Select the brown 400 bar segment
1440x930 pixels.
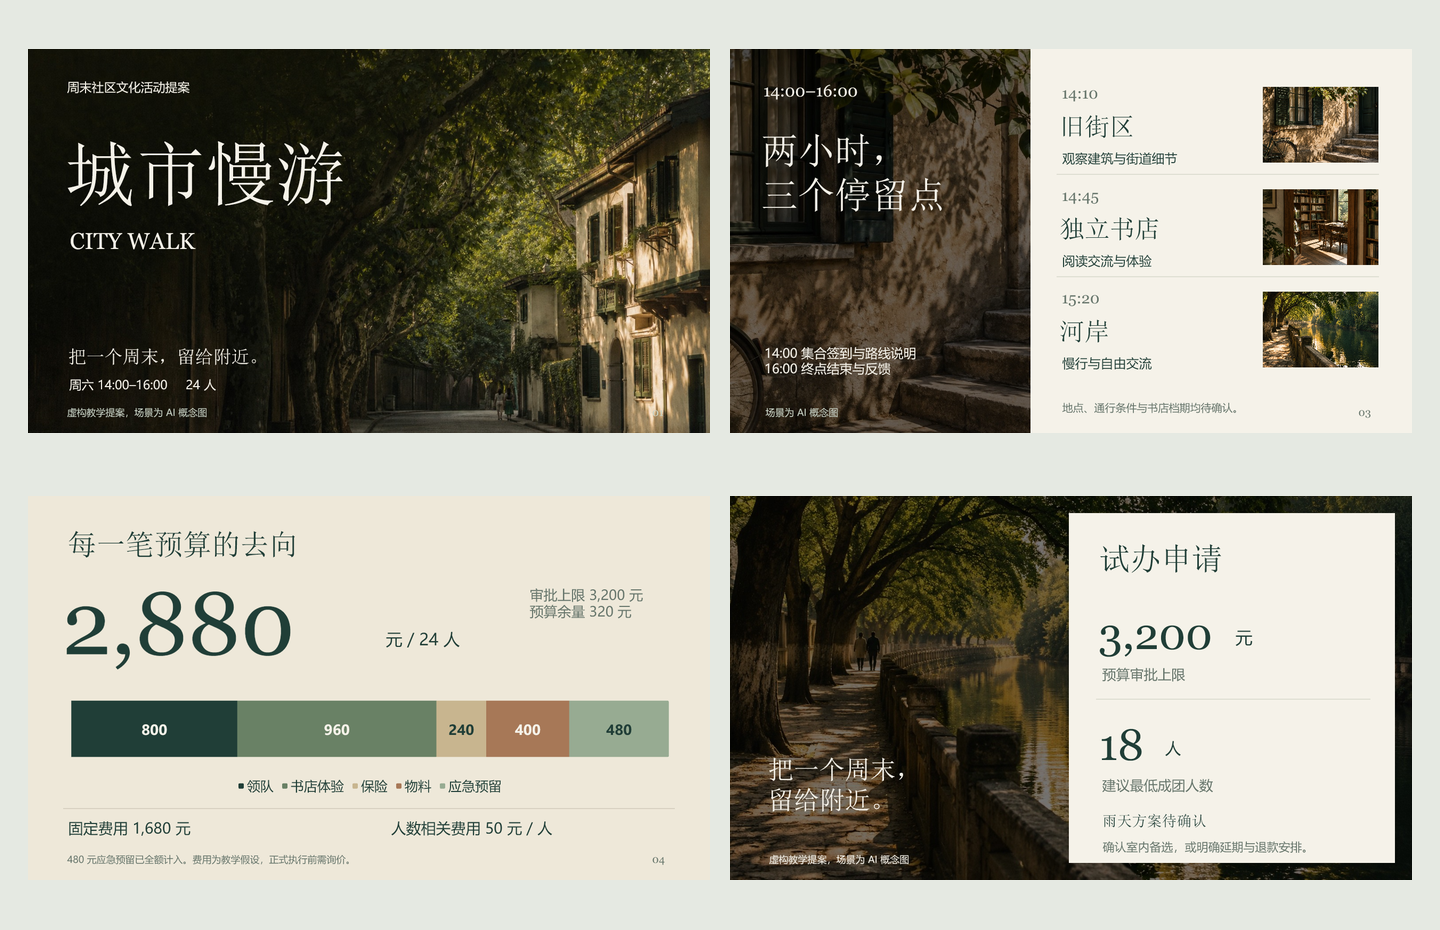tap(527, 729)
